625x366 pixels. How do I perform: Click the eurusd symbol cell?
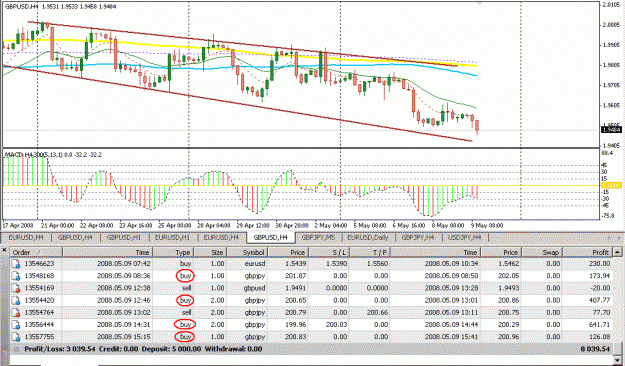click(x=255, y=264)
